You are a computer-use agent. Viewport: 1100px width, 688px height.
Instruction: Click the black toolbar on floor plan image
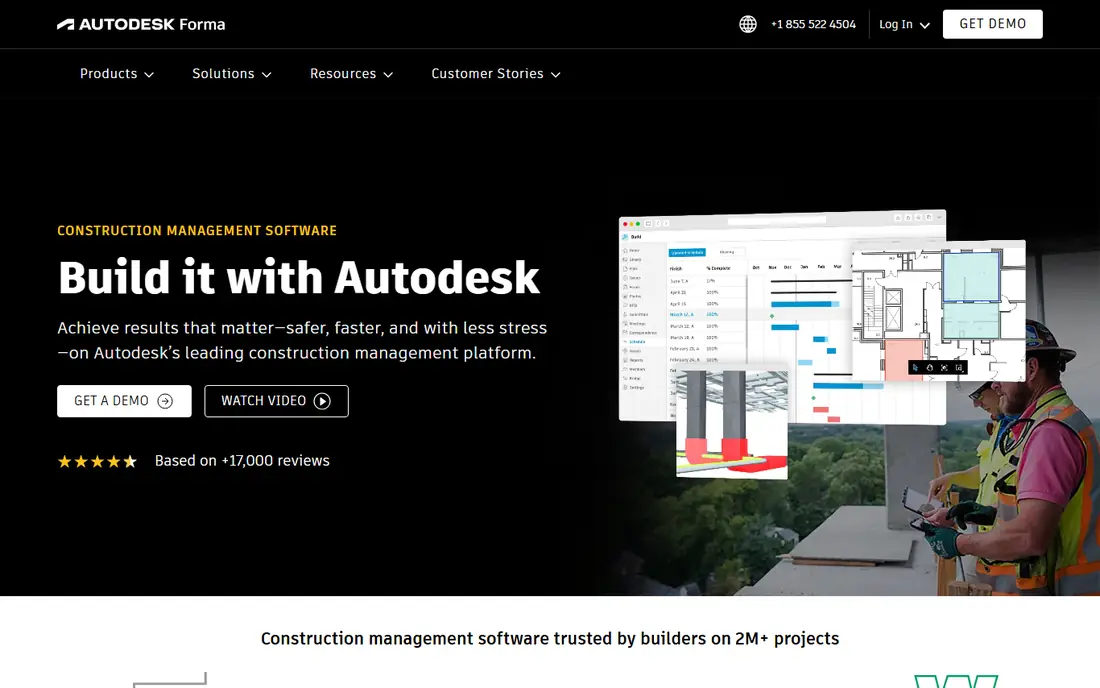point(937,367)
